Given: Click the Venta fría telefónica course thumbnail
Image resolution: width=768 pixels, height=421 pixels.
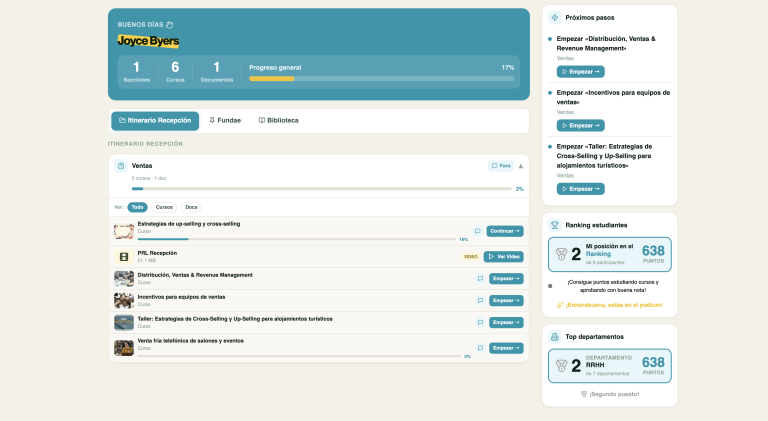Looking at the screenshot, I should 124,348.
